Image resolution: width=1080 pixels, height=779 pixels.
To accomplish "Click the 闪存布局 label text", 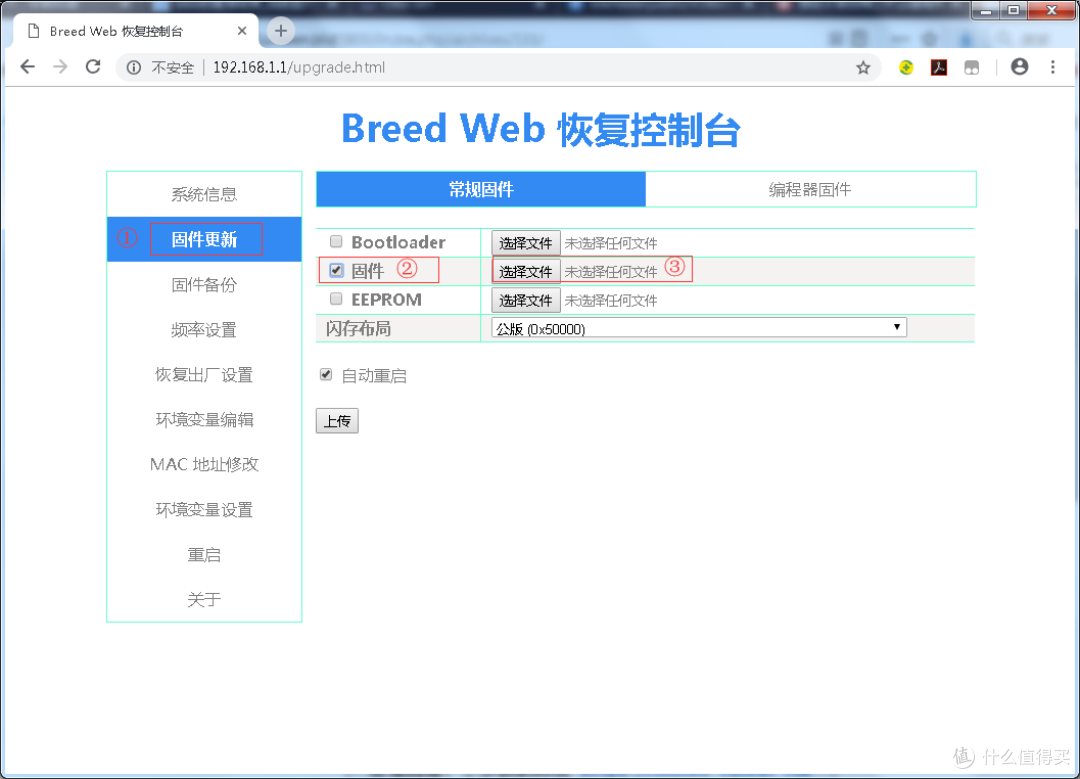I will pos(358,329).
